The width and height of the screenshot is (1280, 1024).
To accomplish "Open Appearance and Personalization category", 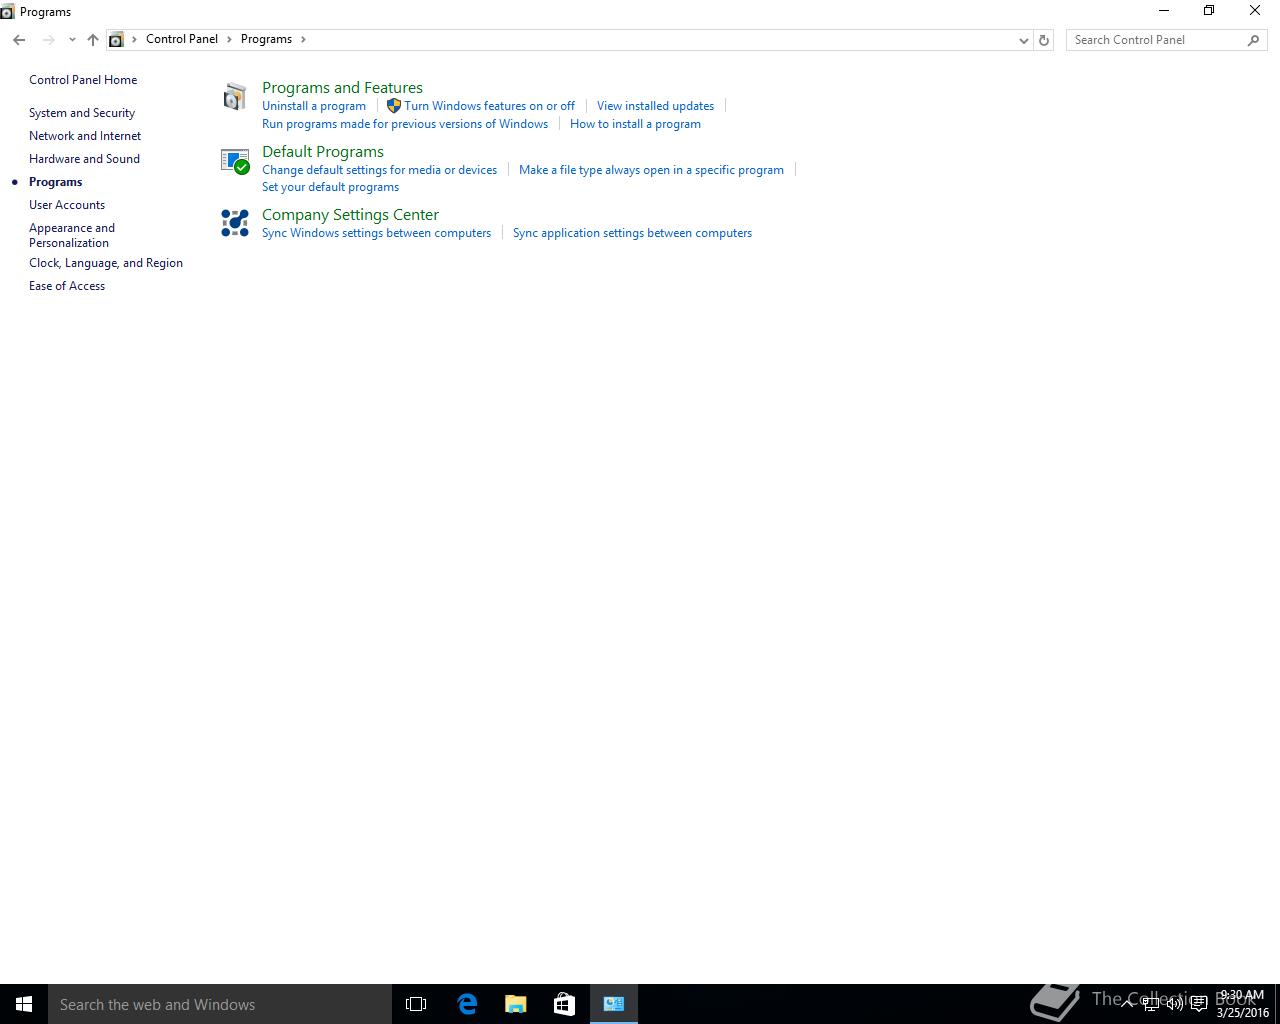I will (x=72, y=235).
